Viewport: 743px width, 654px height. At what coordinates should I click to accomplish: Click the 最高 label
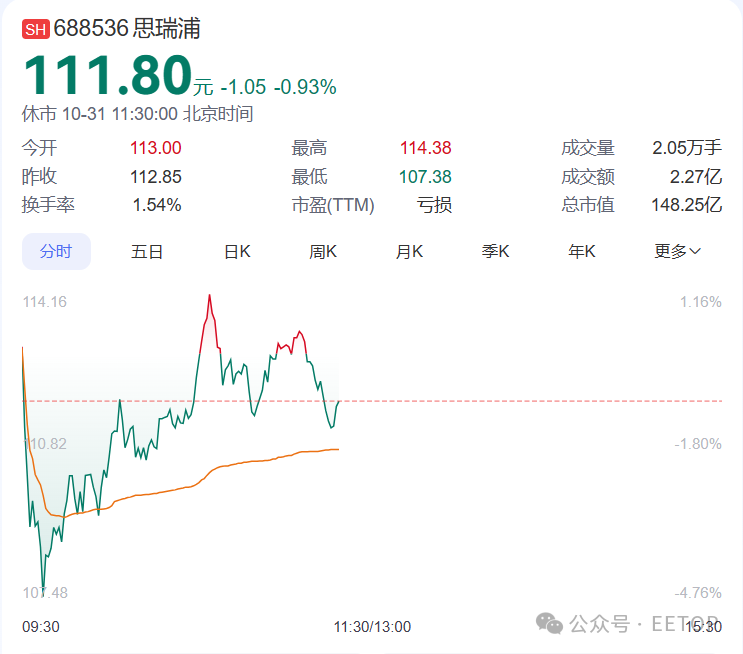point(309,148)
